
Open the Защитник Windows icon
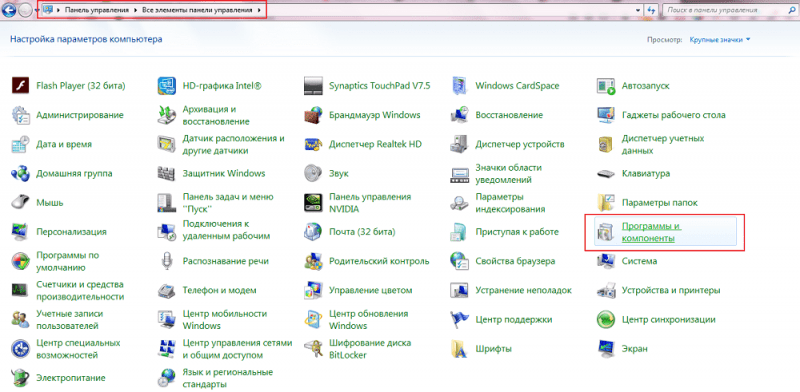(x=166, y=173)
